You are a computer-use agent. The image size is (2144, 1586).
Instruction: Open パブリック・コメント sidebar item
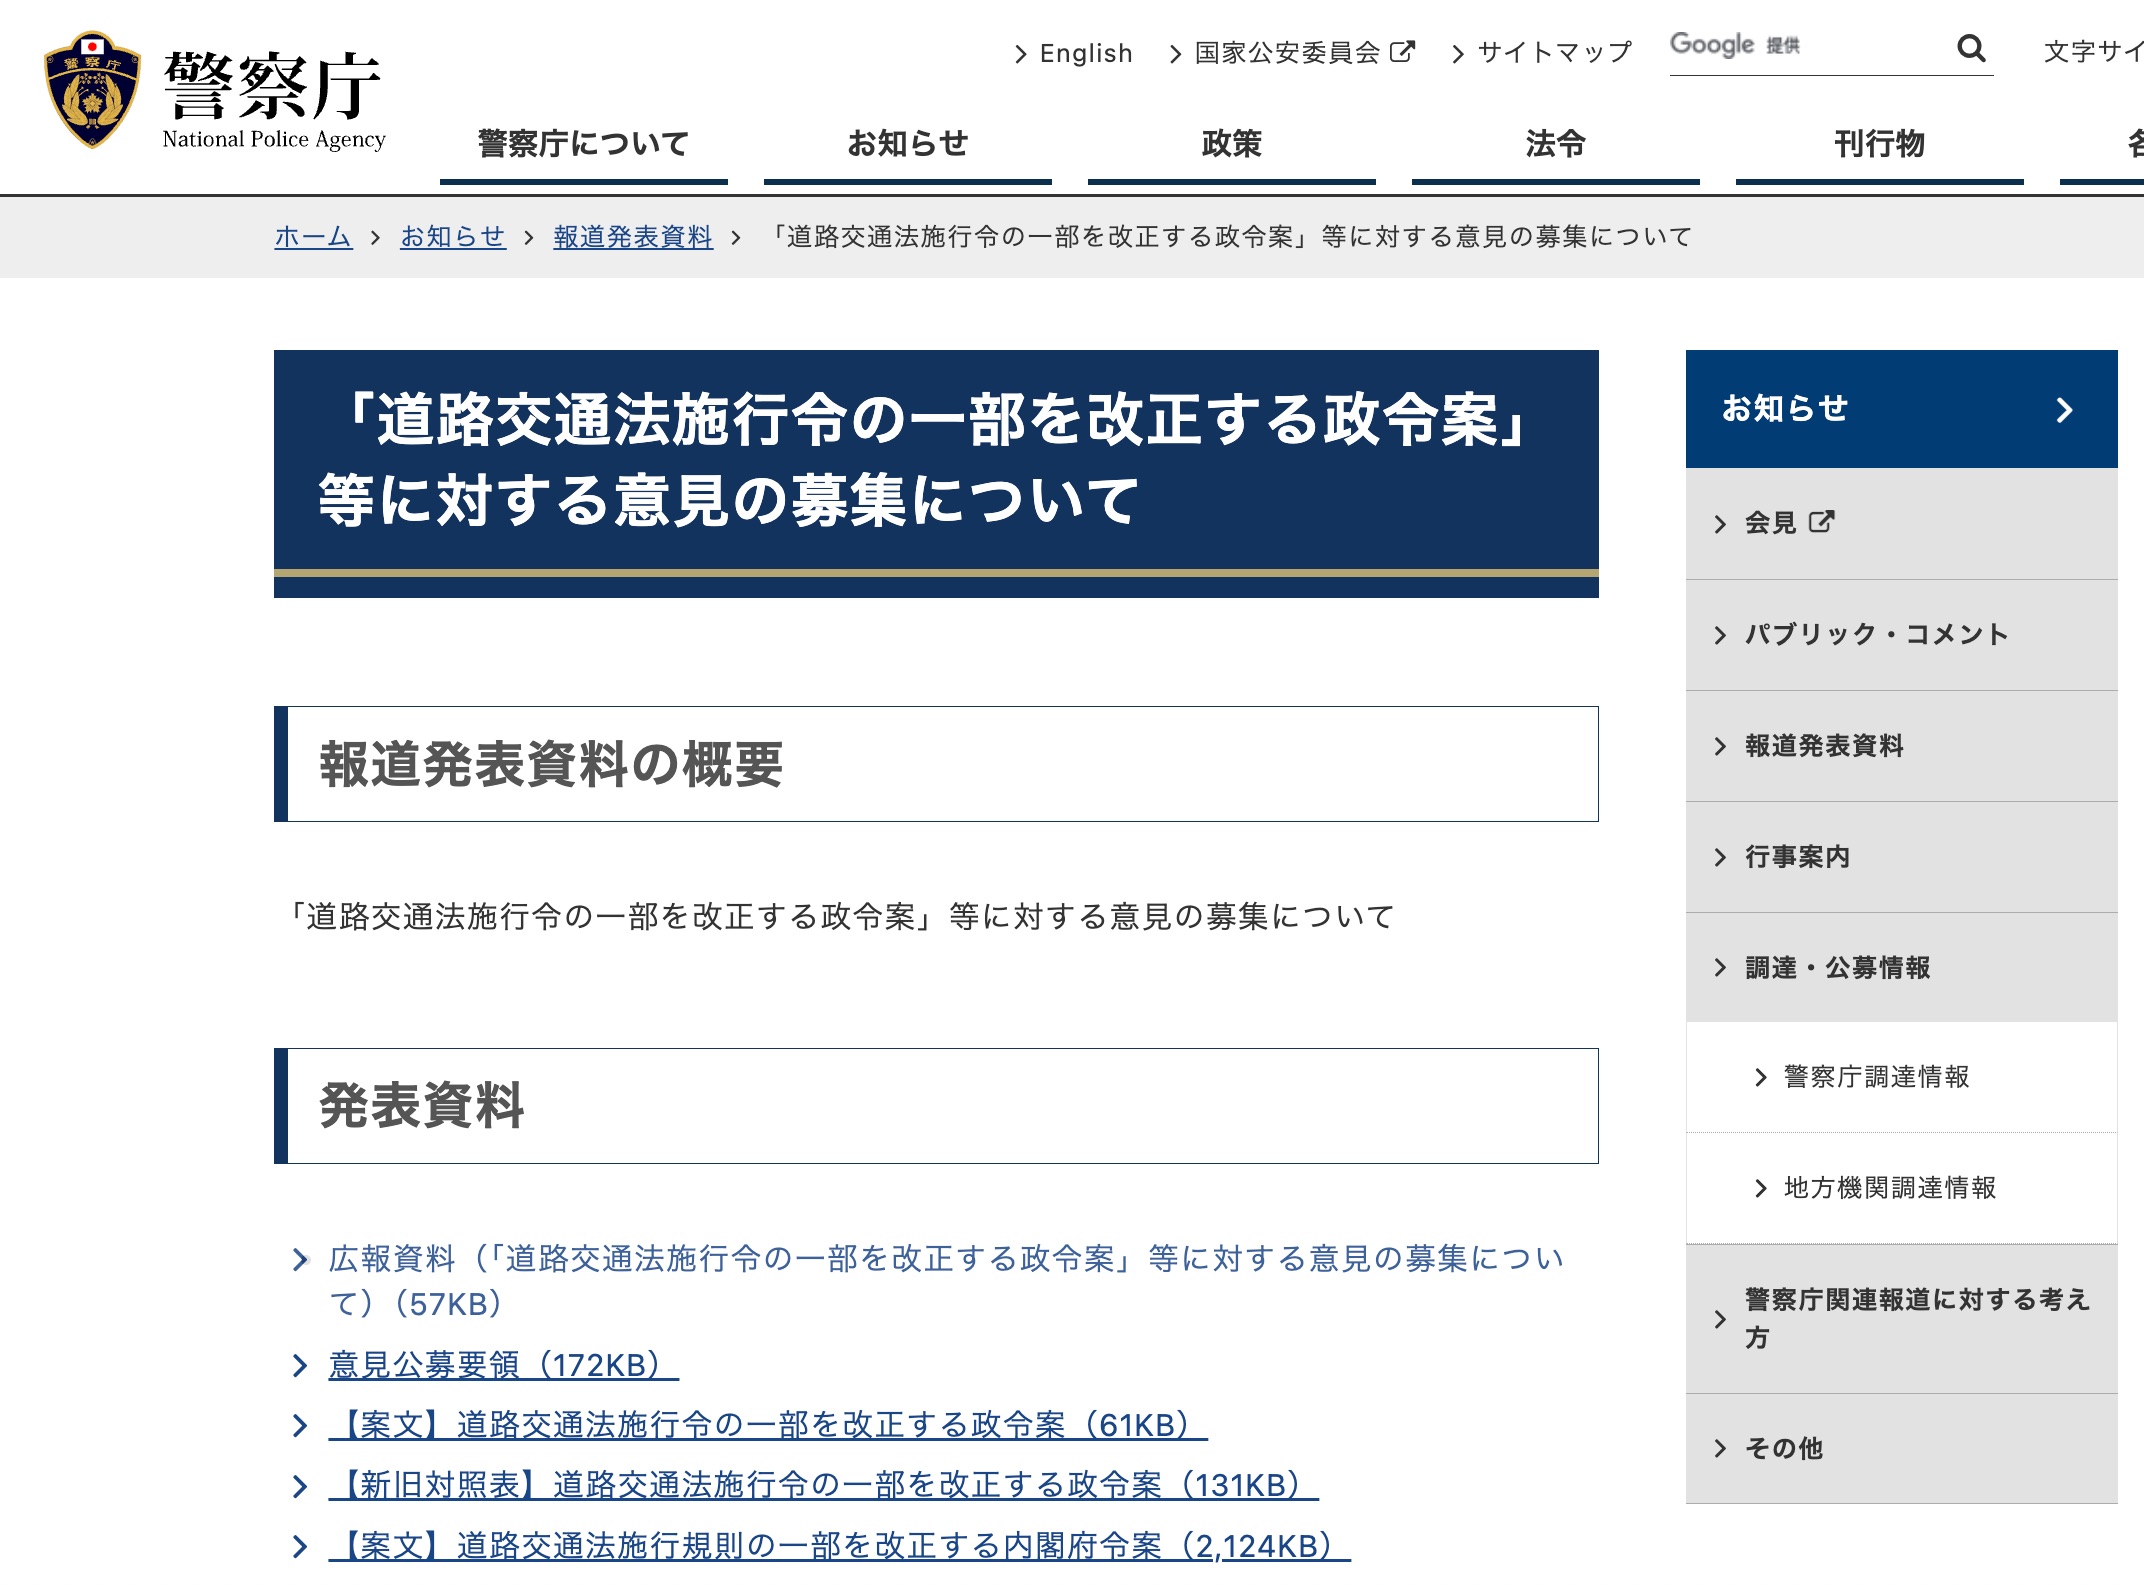click(x=1876, y=635)
